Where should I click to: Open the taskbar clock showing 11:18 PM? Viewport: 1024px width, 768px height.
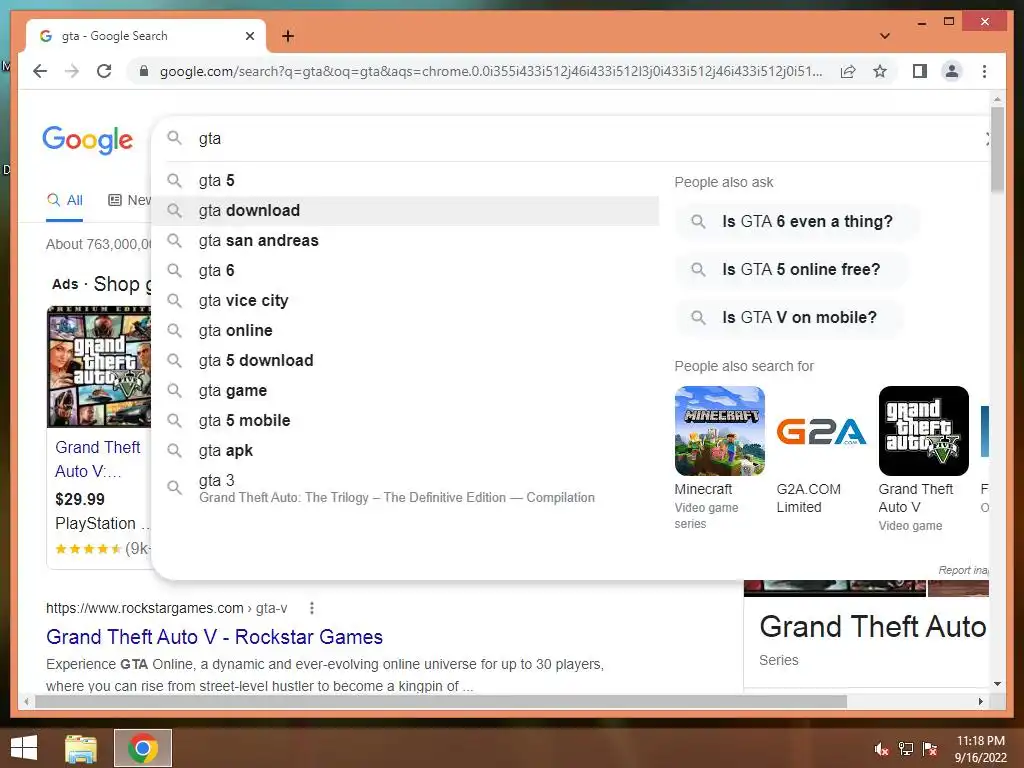(x=981, y=749)
